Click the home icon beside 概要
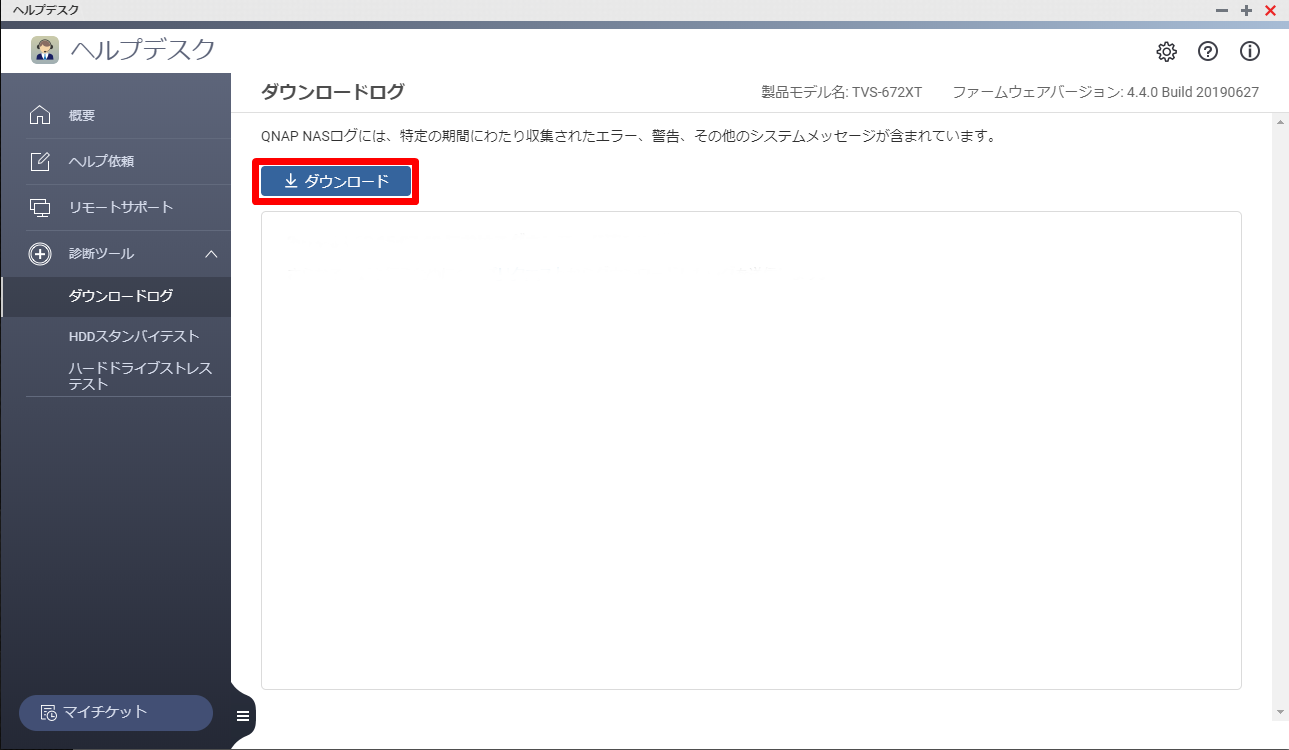 coord(40,115)
